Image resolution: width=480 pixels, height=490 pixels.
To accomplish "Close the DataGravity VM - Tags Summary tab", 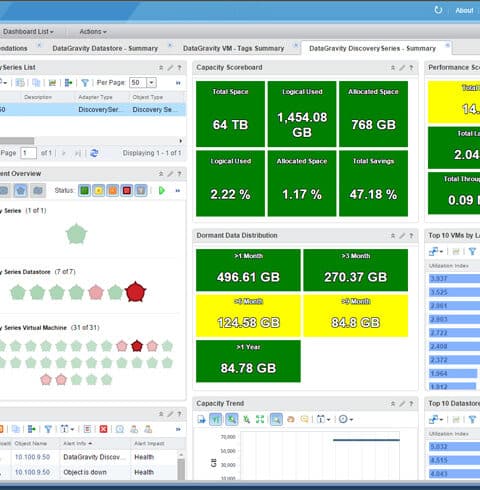I will (x=295, y=45).
